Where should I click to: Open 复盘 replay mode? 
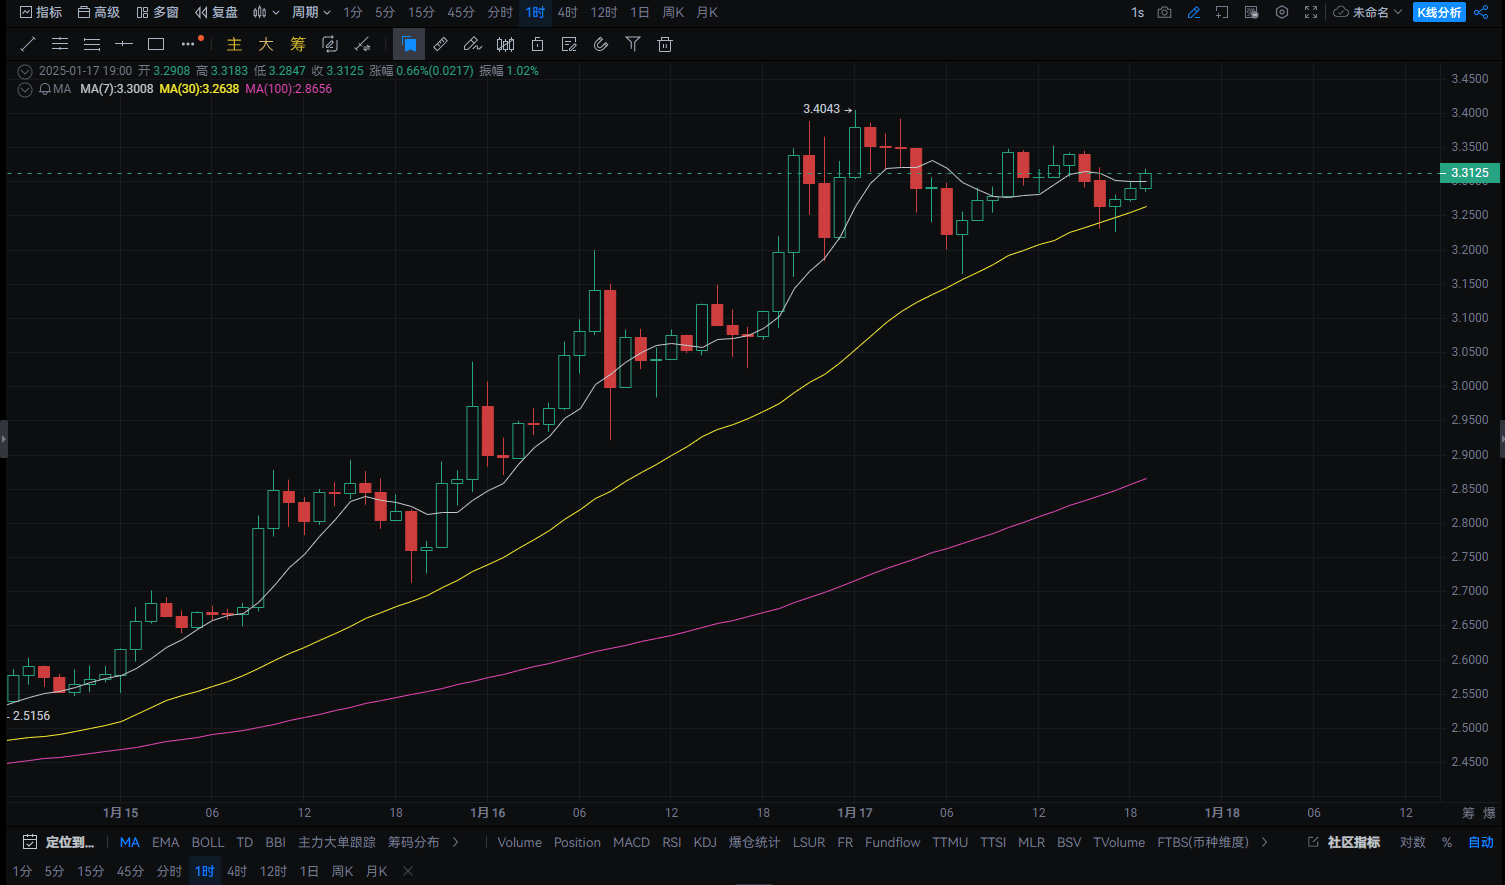(x=217, y=12)
